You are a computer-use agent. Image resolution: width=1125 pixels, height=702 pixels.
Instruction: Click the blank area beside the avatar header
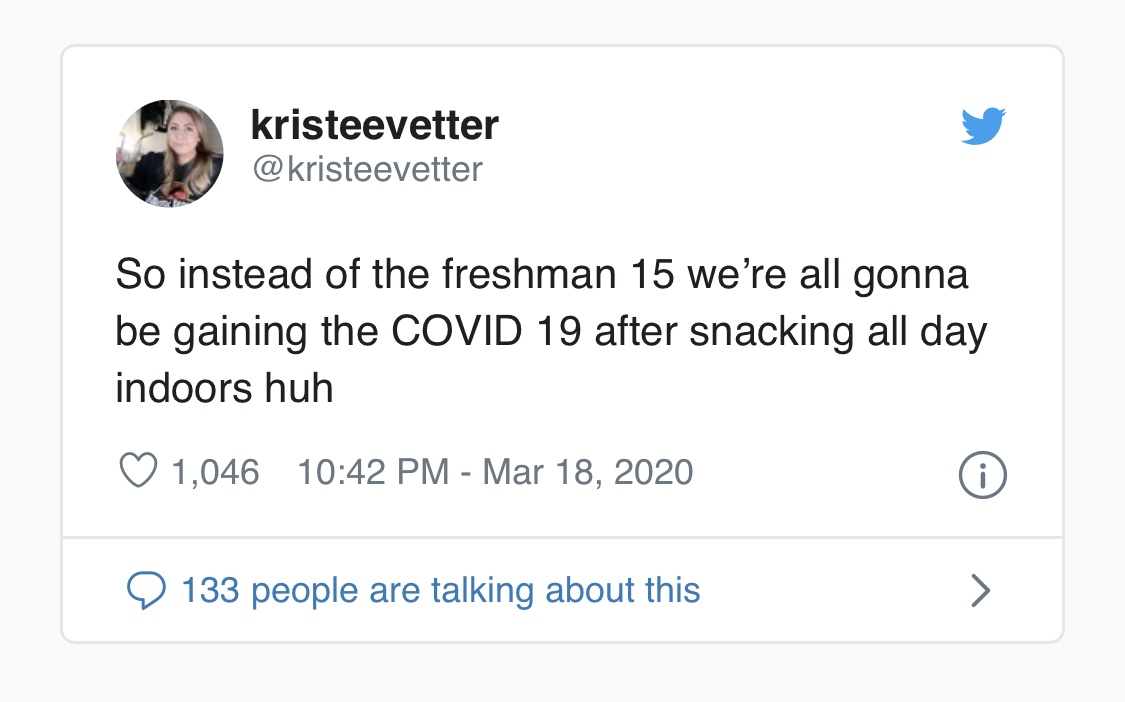[x=720, y=150]
